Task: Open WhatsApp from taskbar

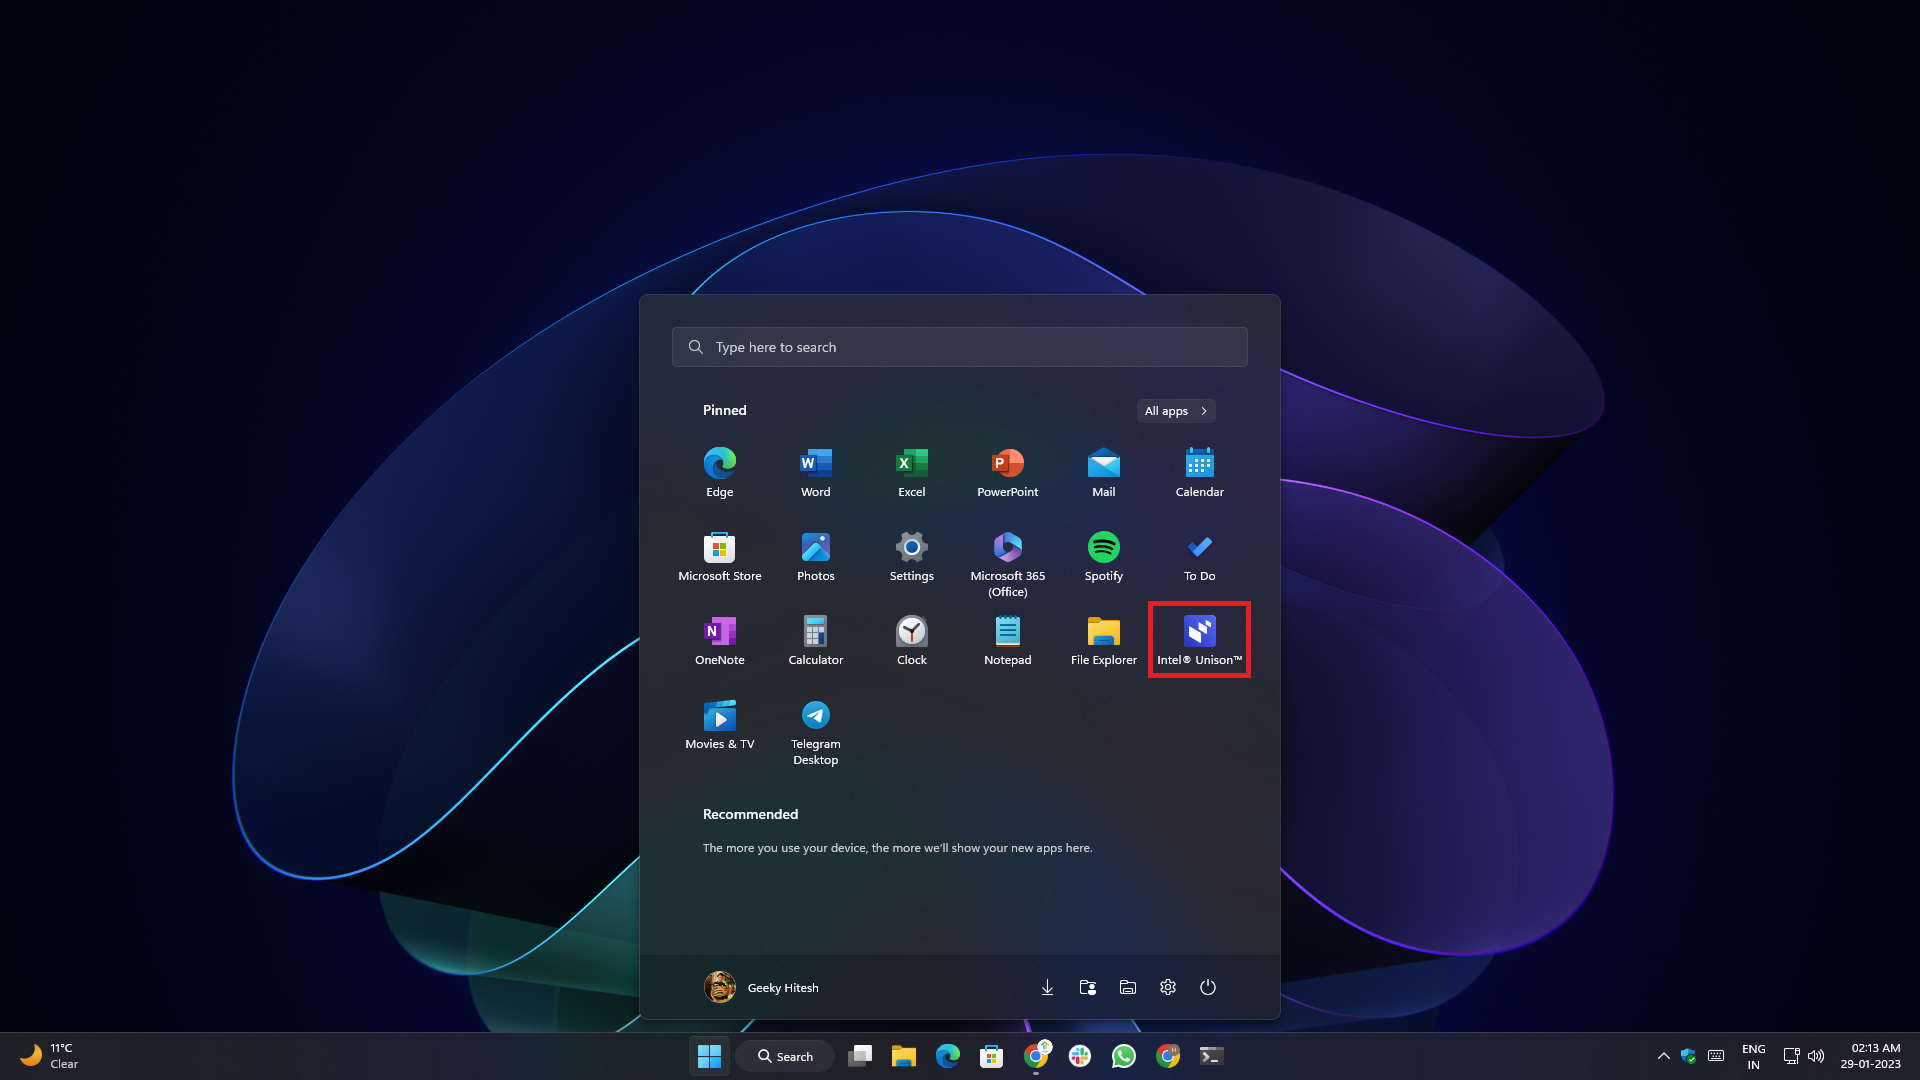Action: (1124, 1055)
